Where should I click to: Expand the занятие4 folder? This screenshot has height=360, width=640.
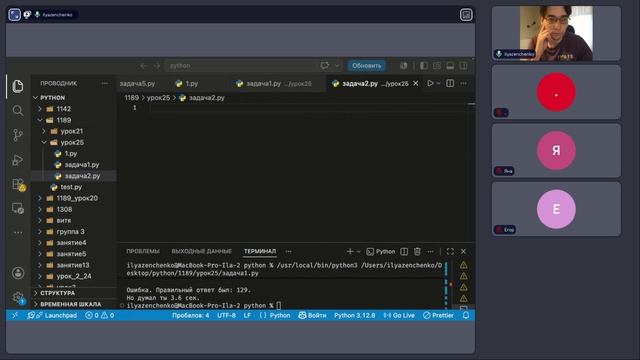(x=71, y=242)
